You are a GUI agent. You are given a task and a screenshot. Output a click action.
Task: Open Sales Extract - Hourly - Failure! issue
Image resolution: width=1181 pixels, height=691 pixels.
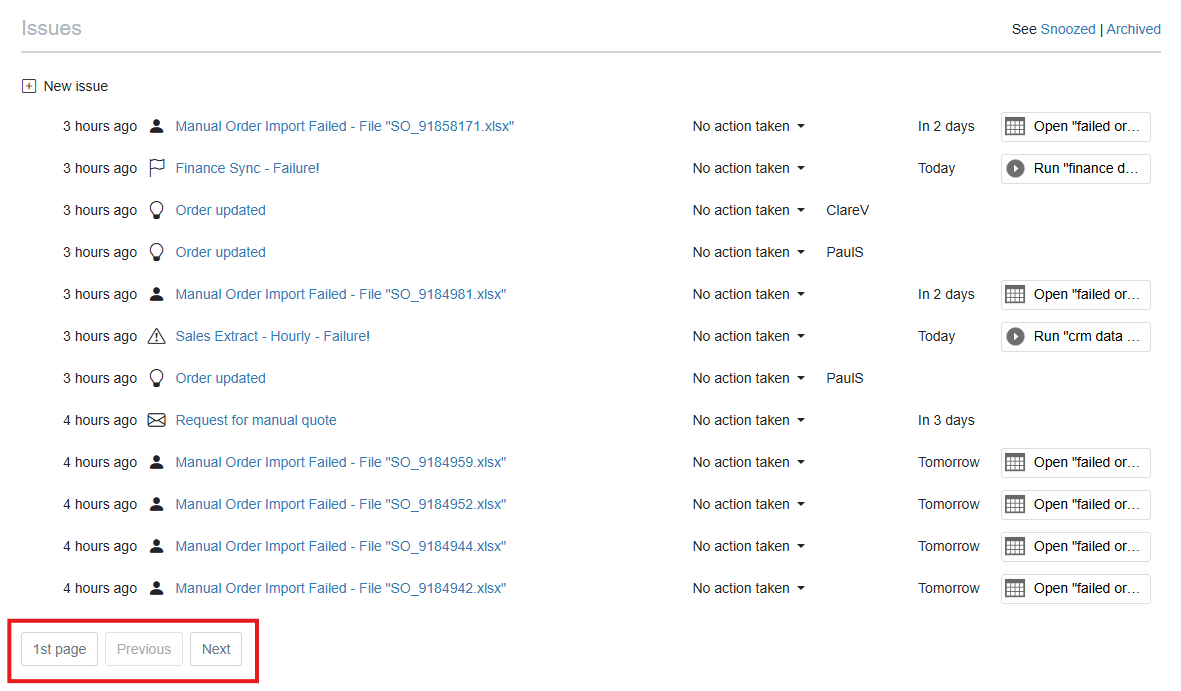tap(273, 336)
